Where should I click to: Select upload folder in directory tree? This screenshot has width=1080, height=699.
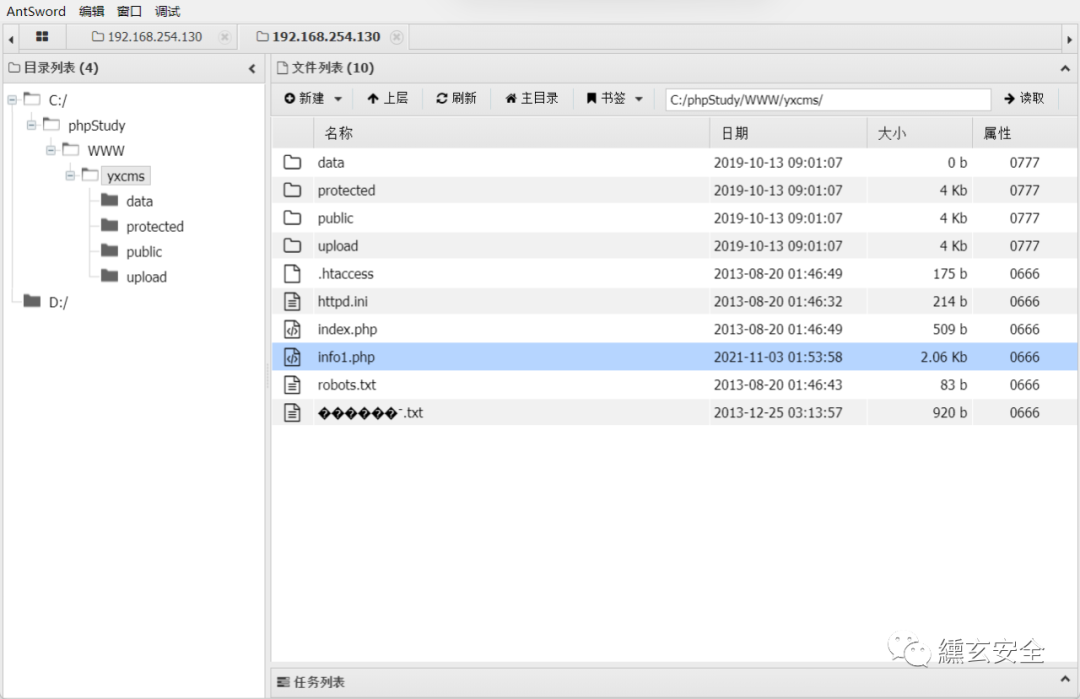(x=146, y=277)
